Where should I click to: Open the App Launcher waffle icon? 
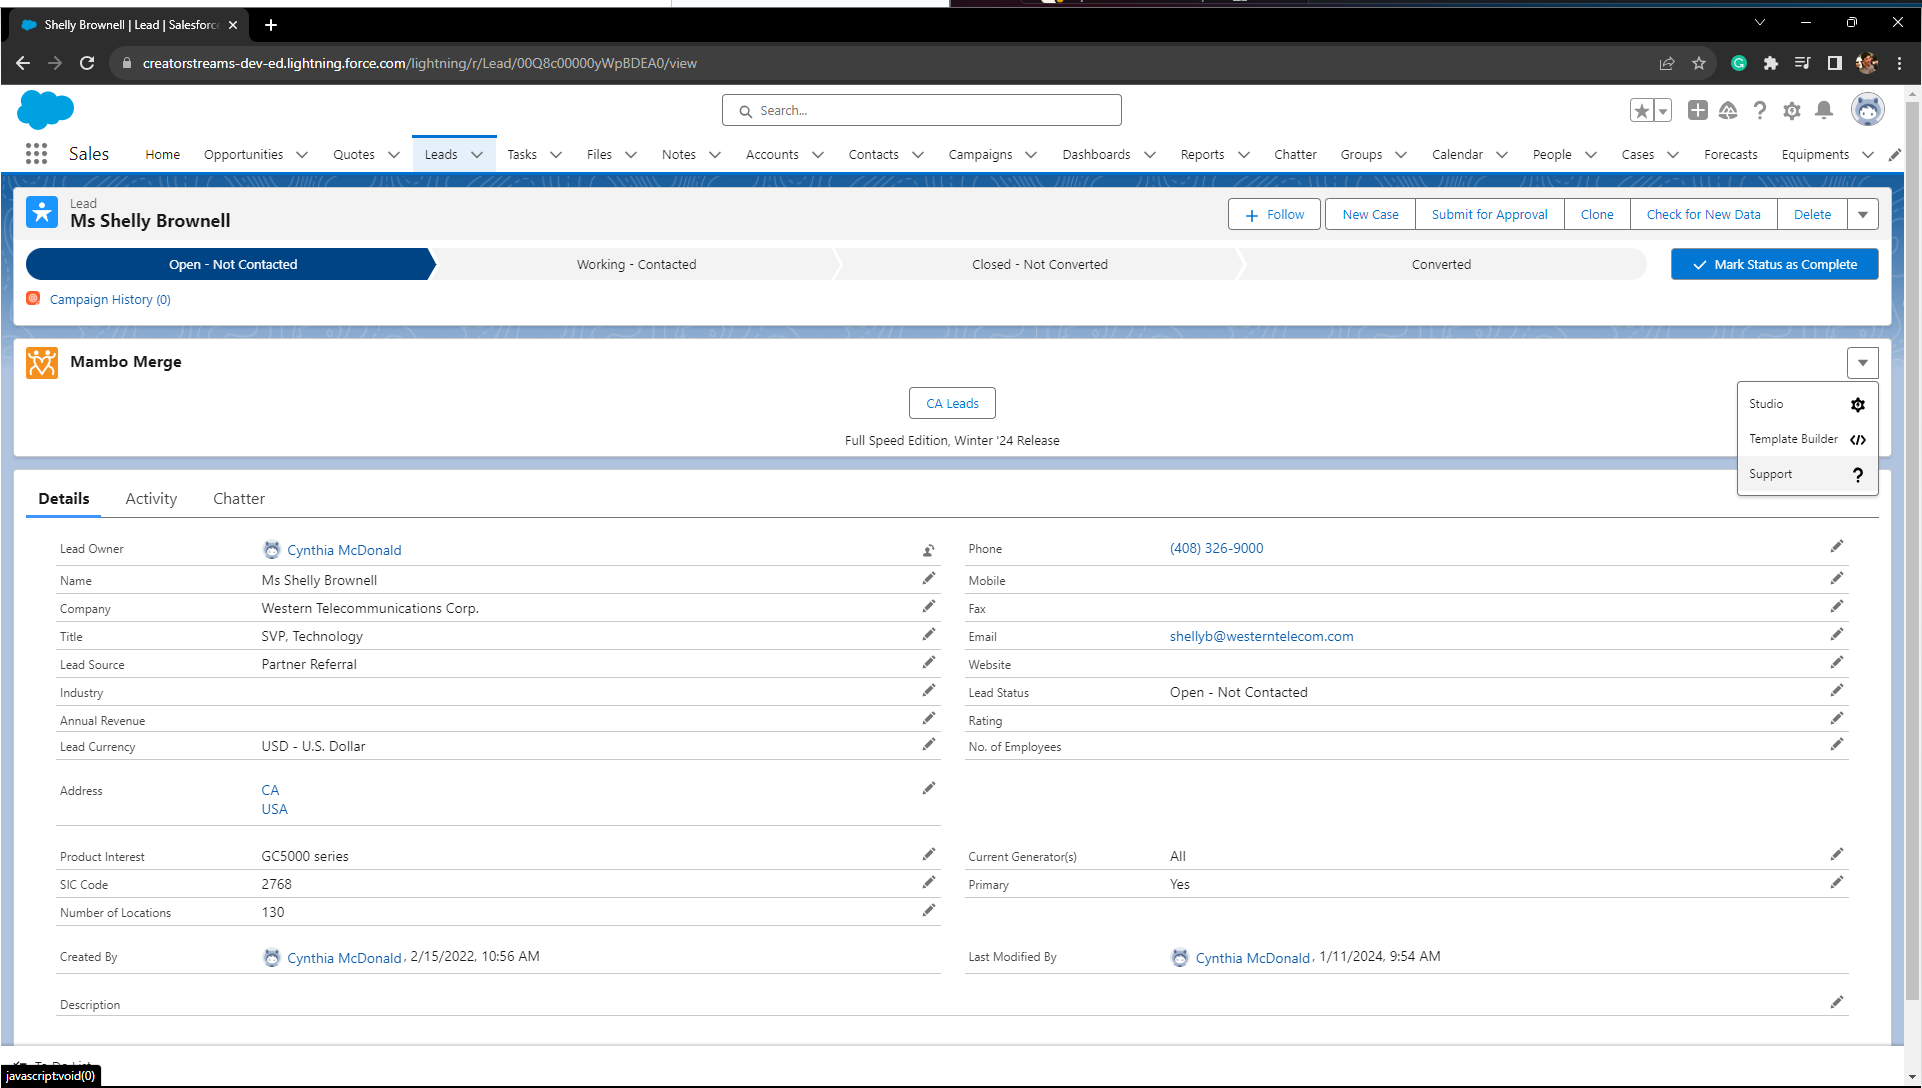click(x=36, y=153)
